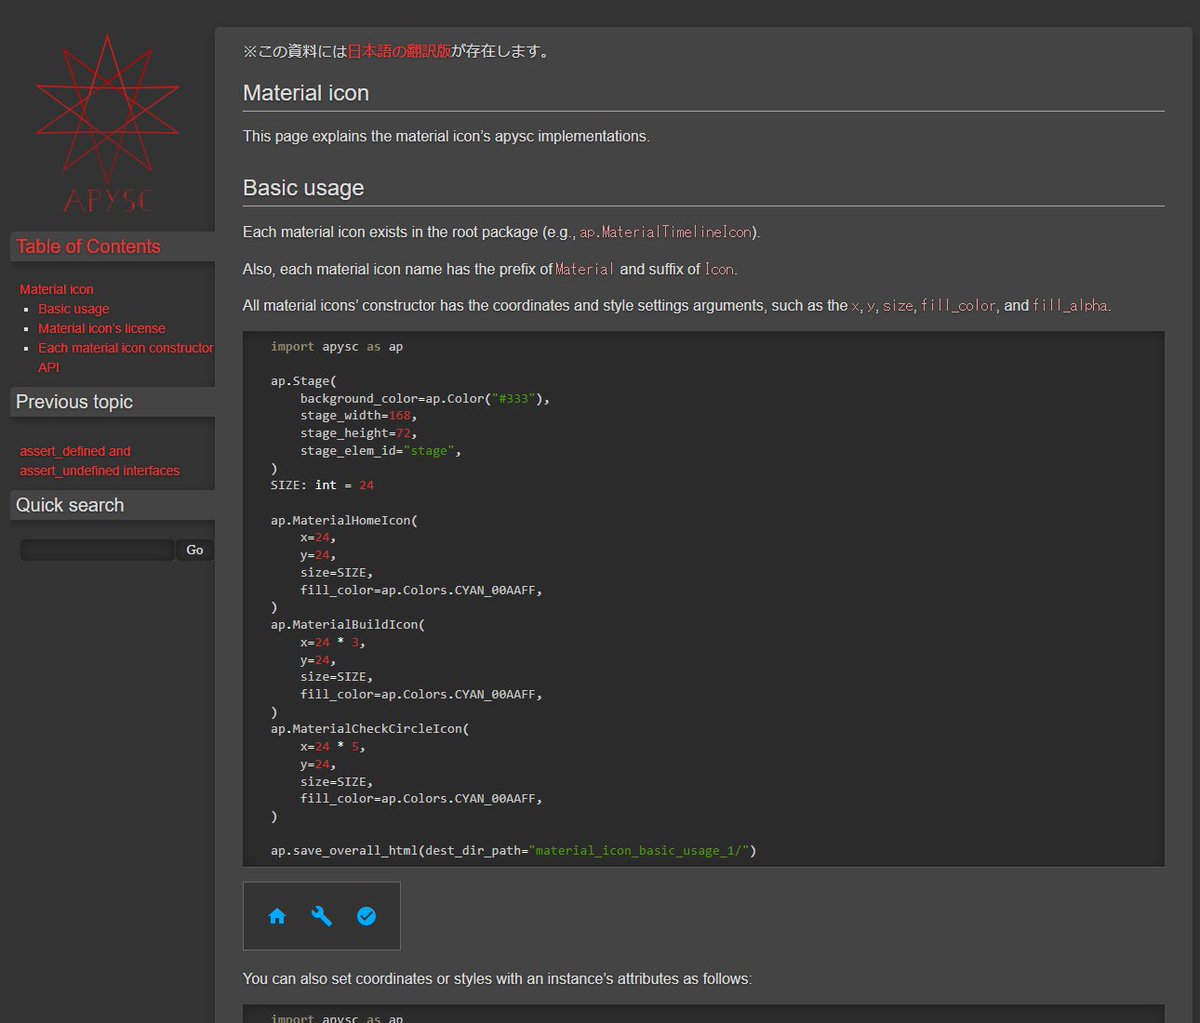Viewport: 1200px width, 1023px height.
Task: Click the ap.save_overall_html code line
Action: (x=514, y=851)
